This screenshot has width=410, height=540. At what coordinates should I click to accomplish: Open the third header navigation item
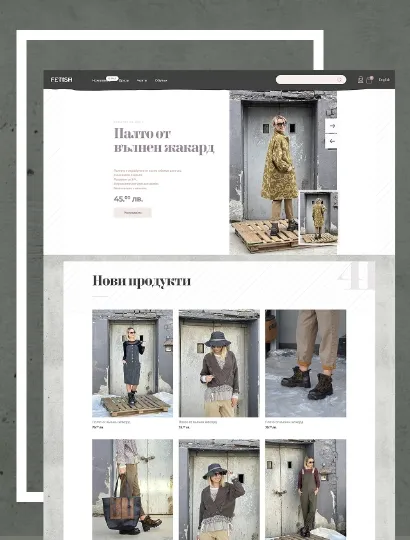click(x=142, y=80)
